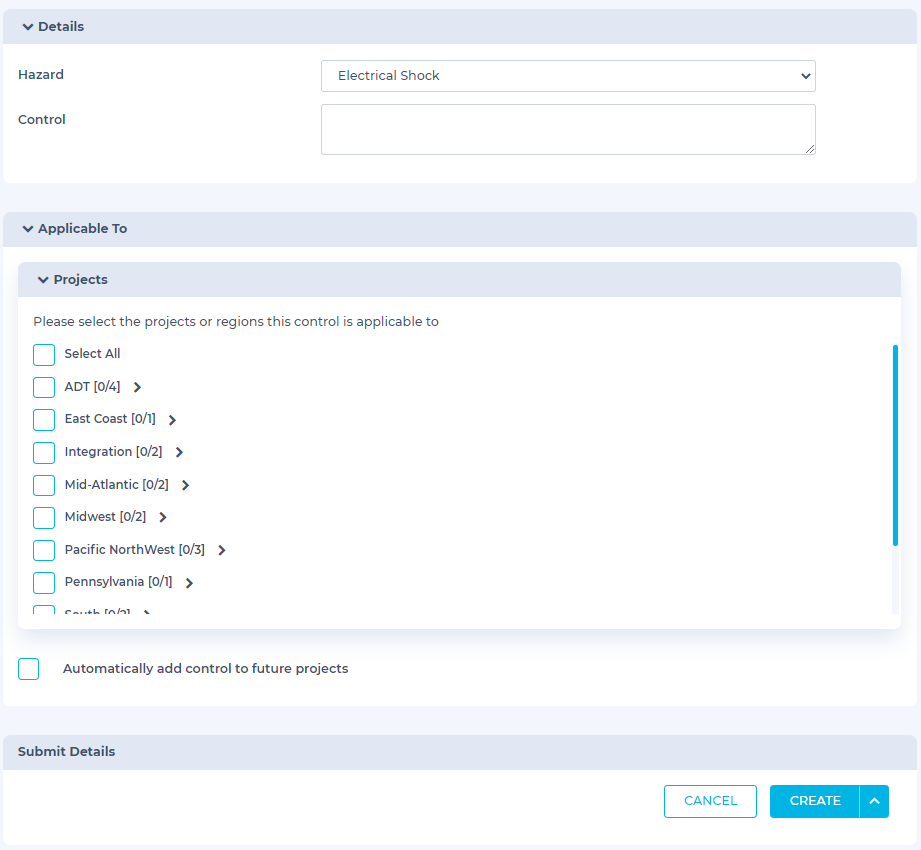The image size is (921, 850).
Task: Expand the Mid-Atlantic region chevron
Action: [185, 485]
